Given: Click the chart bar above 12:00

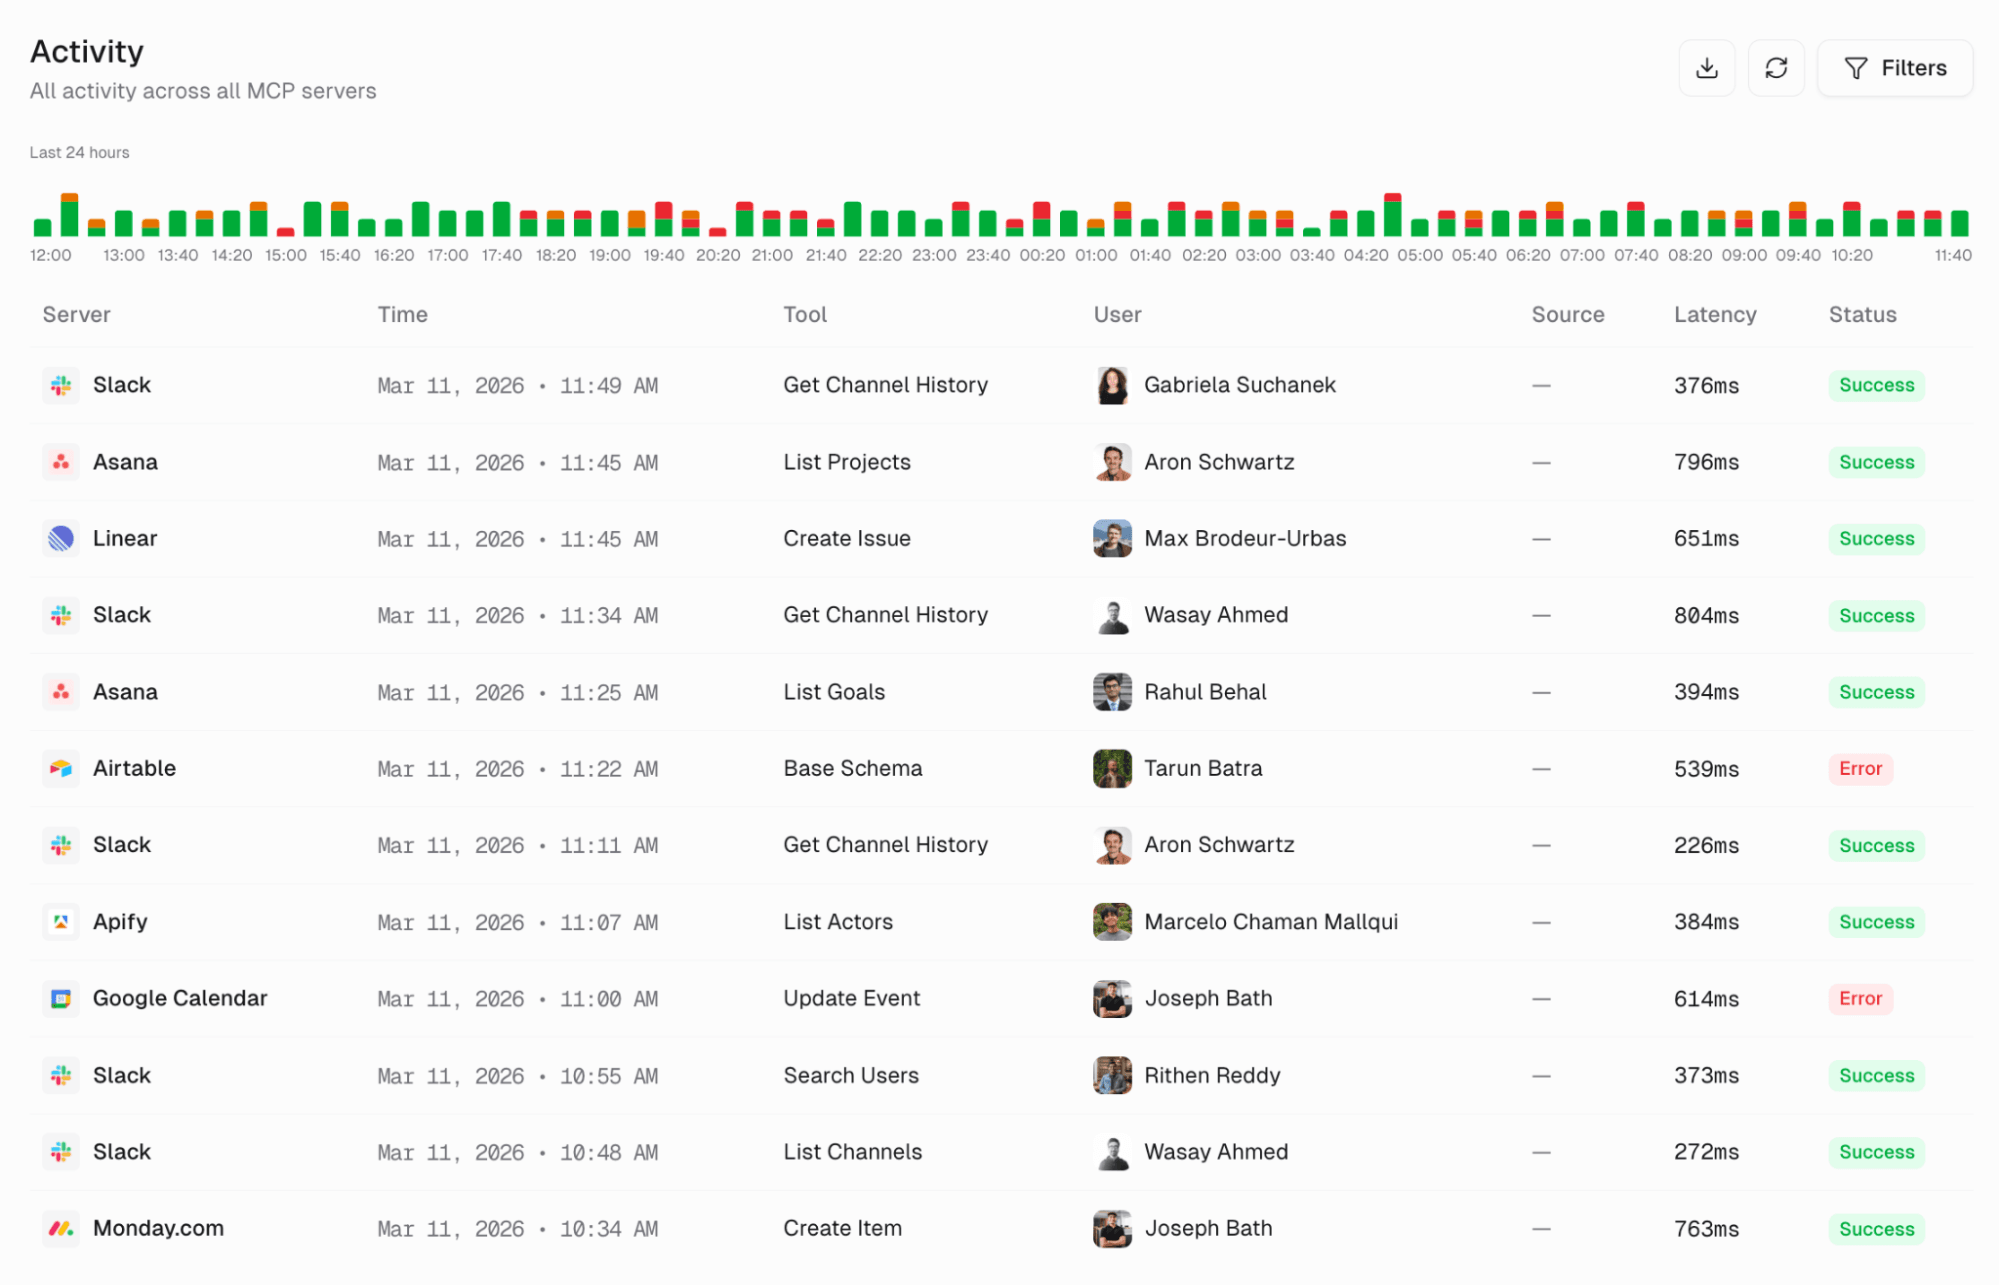Looking at the screenshot, I should click(x=42, y=227).
